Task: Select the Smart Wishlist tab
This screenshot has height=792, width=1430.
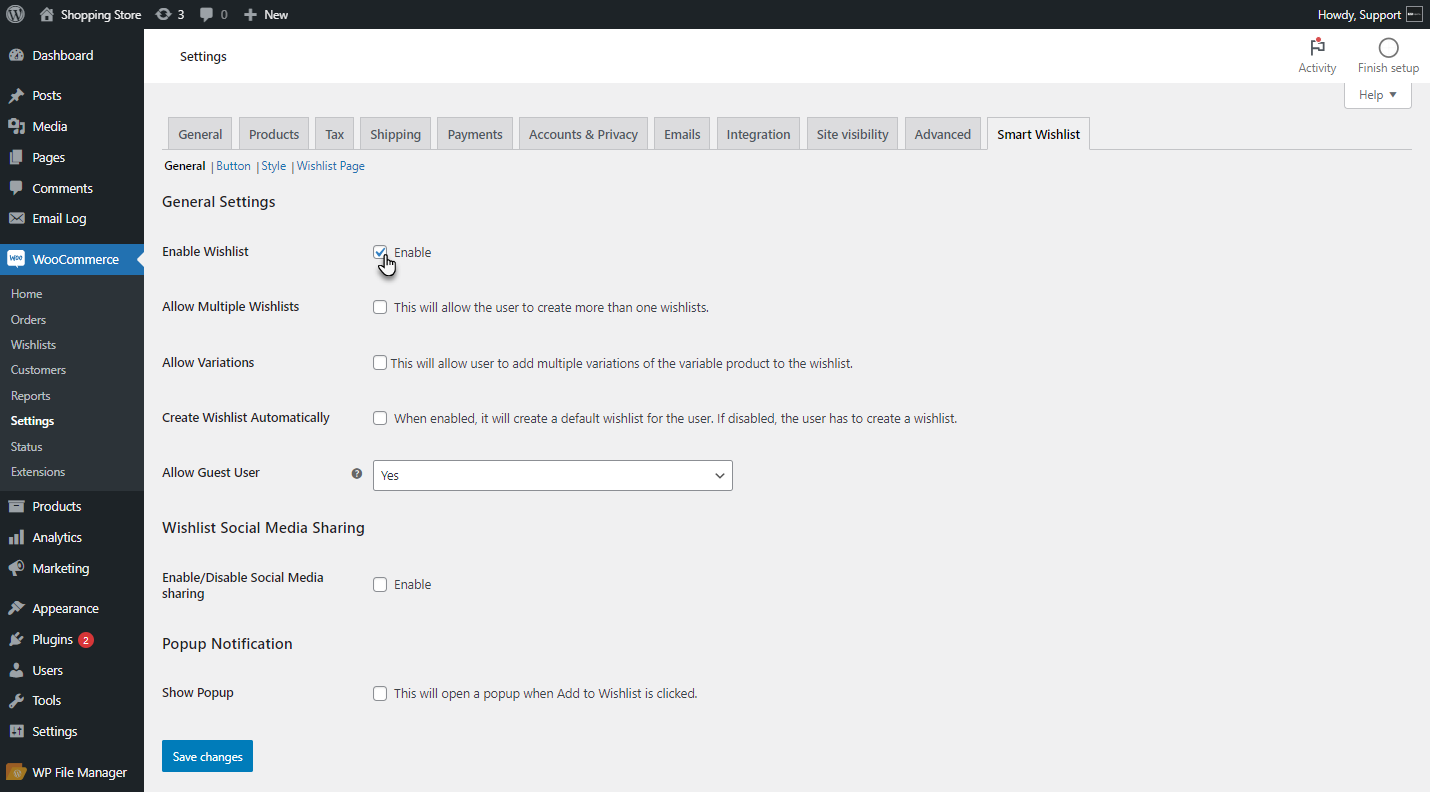Action: pos(1038,134)
